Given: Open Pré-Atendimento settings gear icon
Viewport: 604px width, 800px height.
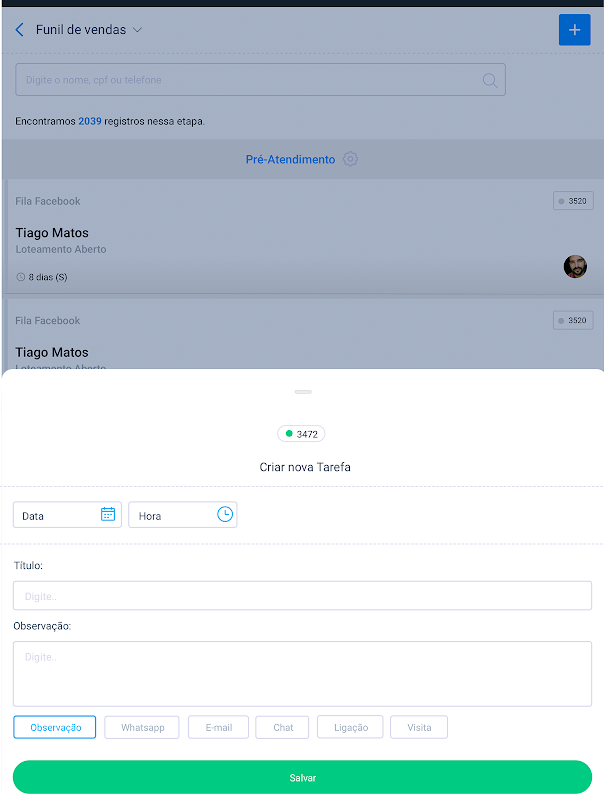Looking at the screenshot, I should [350, 159].
